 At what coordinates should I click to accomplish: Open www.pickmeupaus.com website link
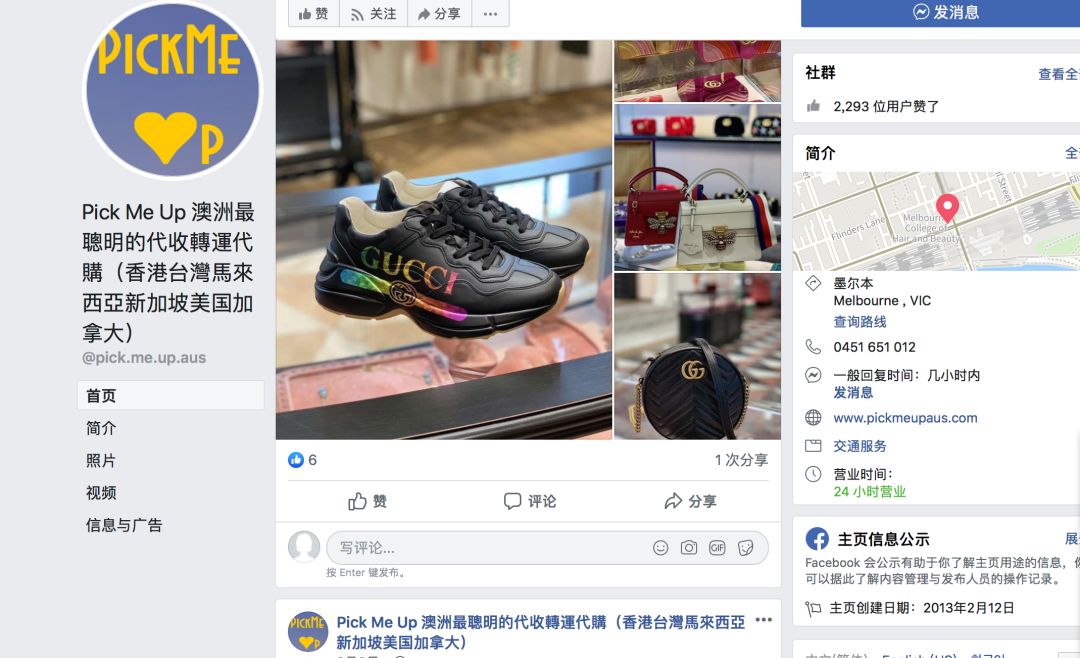[905, 418]
